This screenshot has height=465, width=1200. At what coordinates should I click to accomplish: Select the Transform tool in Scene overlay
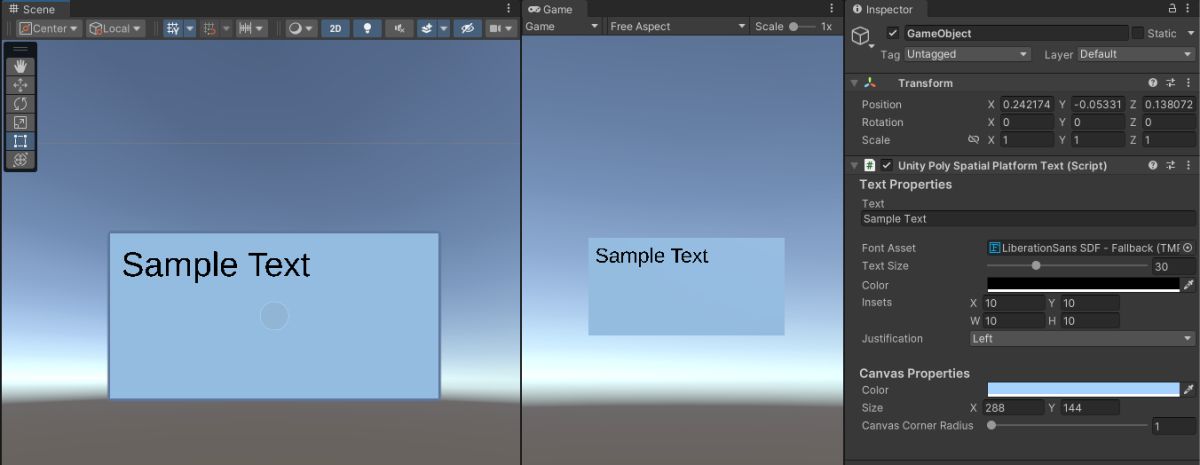[x=21, y=159]
